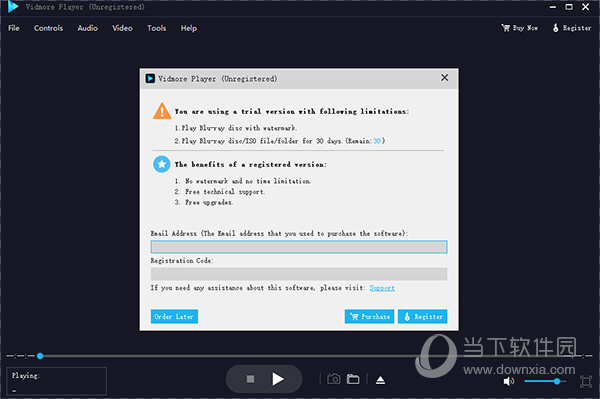Click the 'Playing:' status label
600x399 pixels.
(26, 375)
